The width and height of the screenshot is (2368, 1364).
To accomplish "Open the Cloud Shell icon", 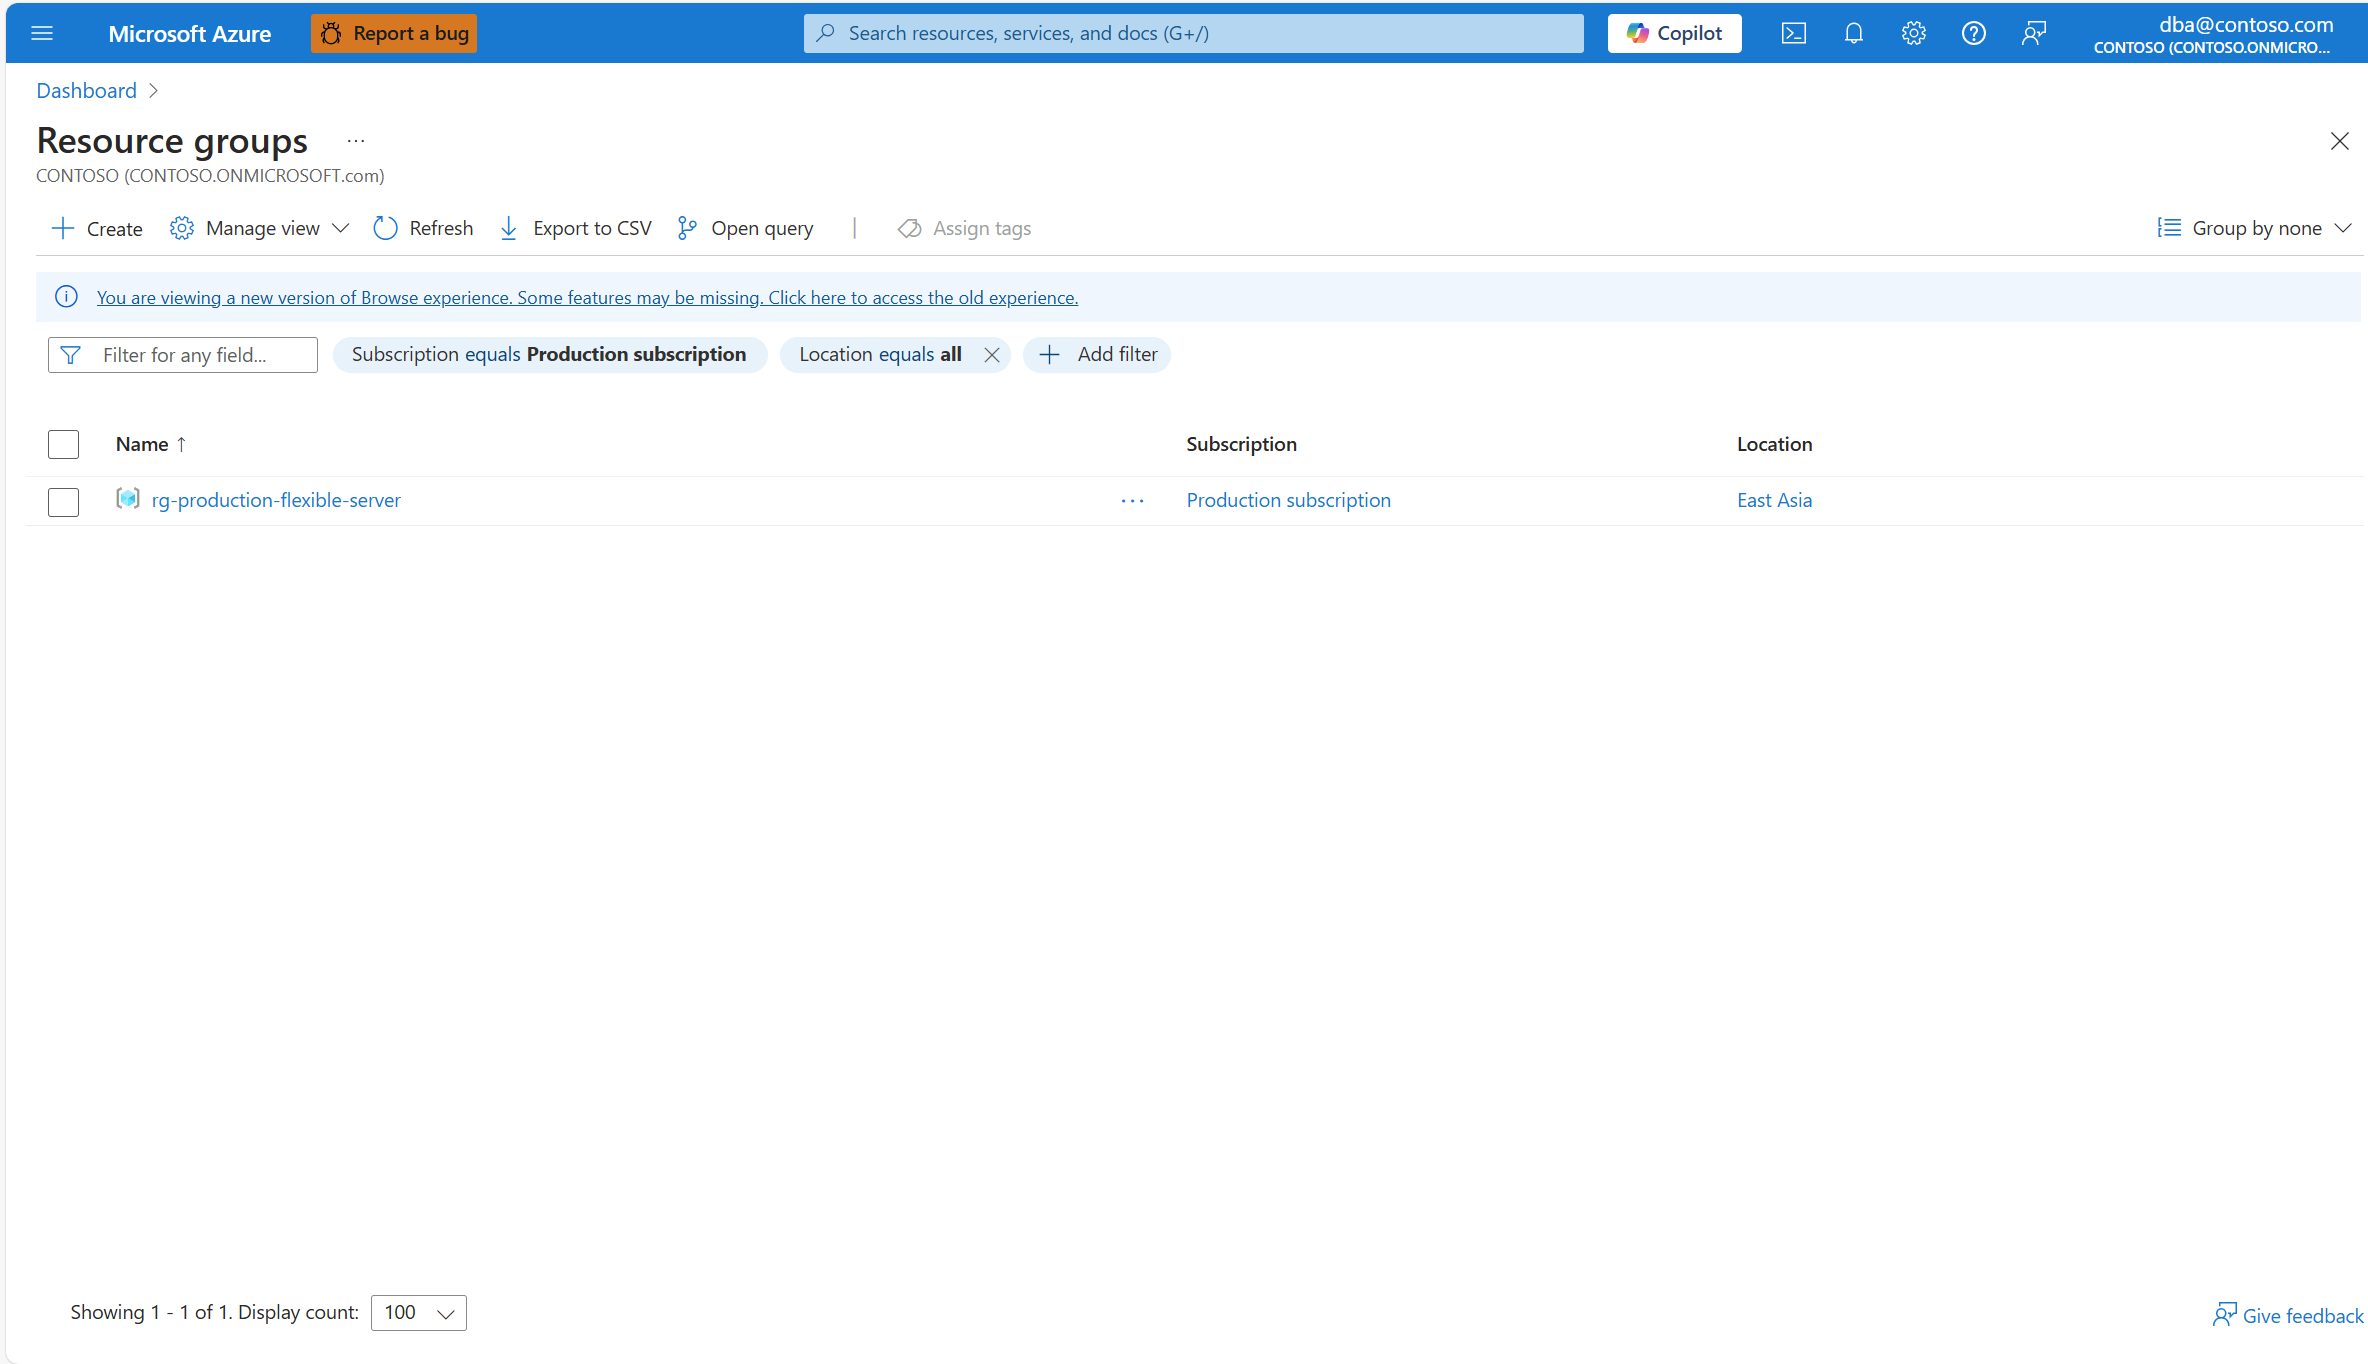I will click(1793, 33).
